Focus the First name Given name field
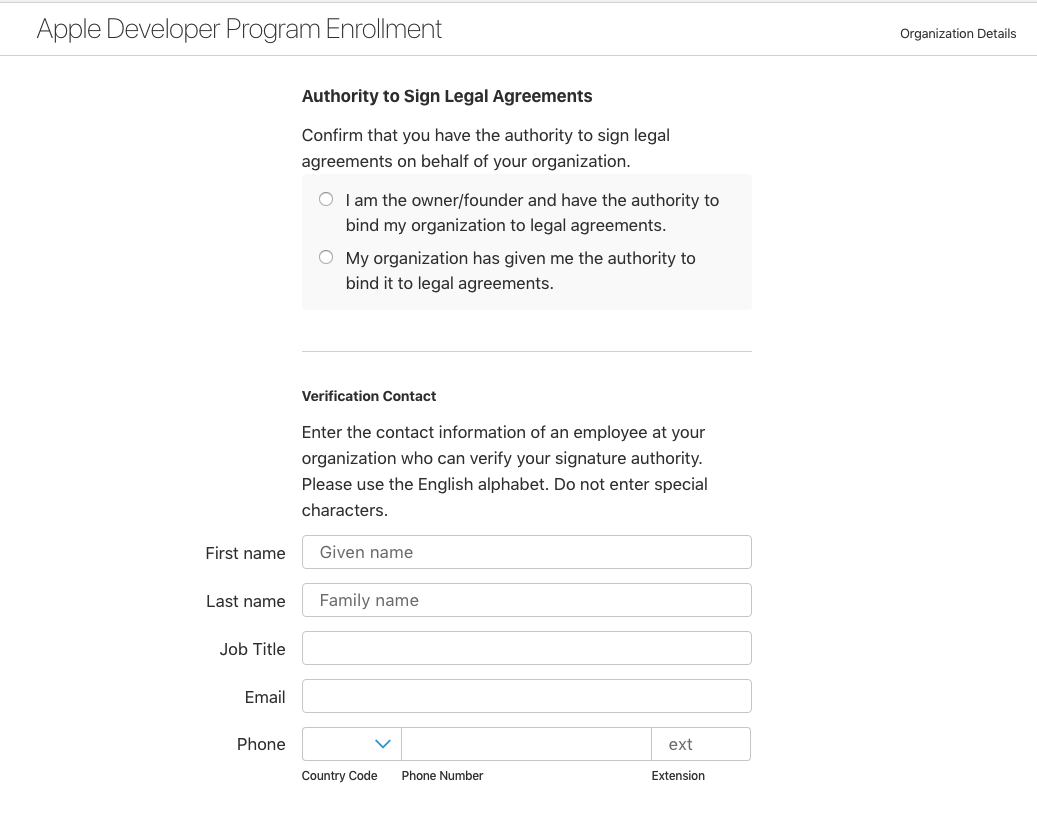 point(526,552)
